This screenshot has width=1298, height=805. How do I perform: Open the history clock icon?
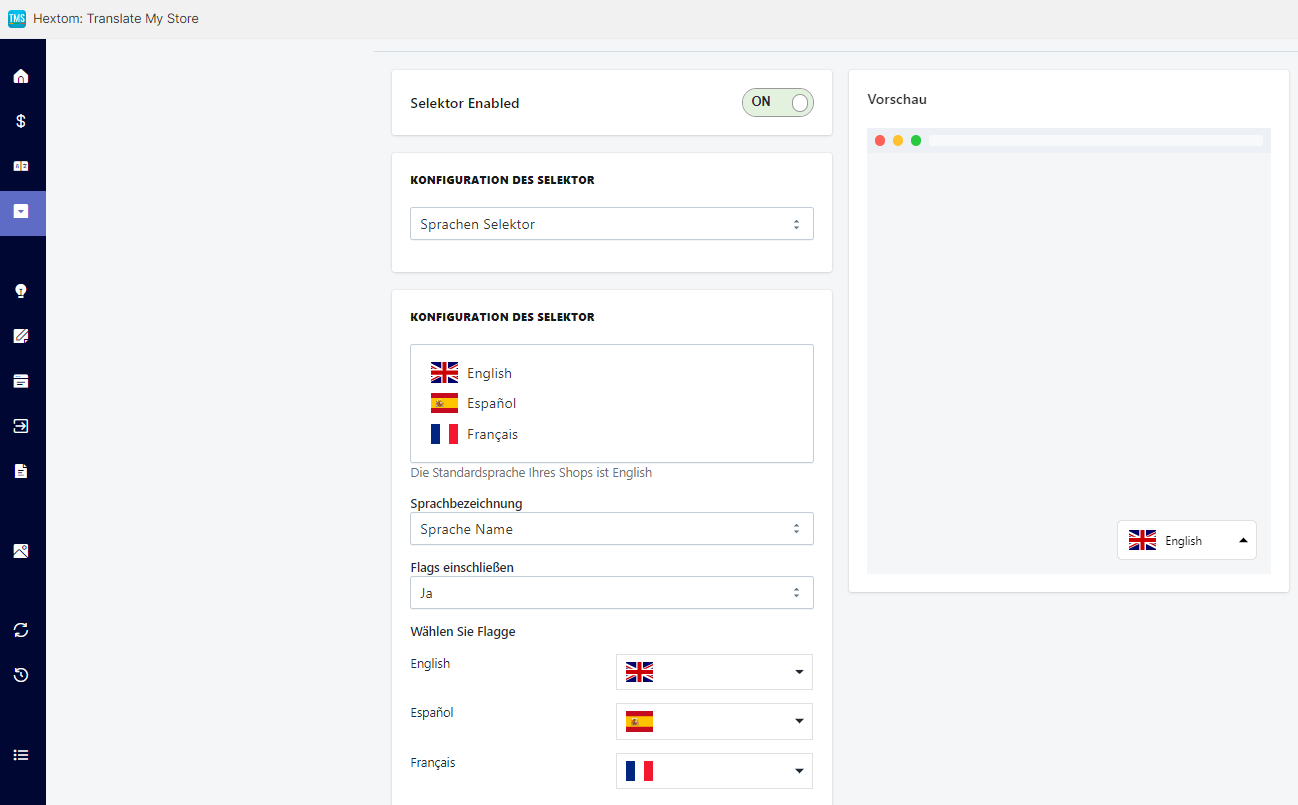pos(21,675)
